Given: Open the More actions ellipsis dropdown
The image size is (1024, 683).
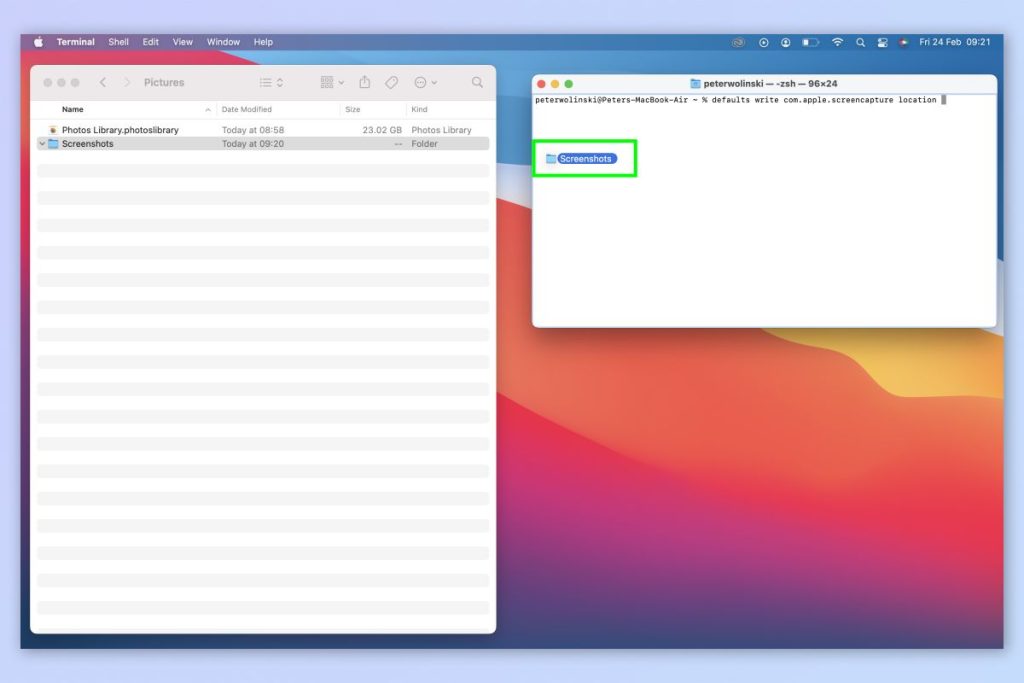Looking at the screenshot, I should [424, 82].
